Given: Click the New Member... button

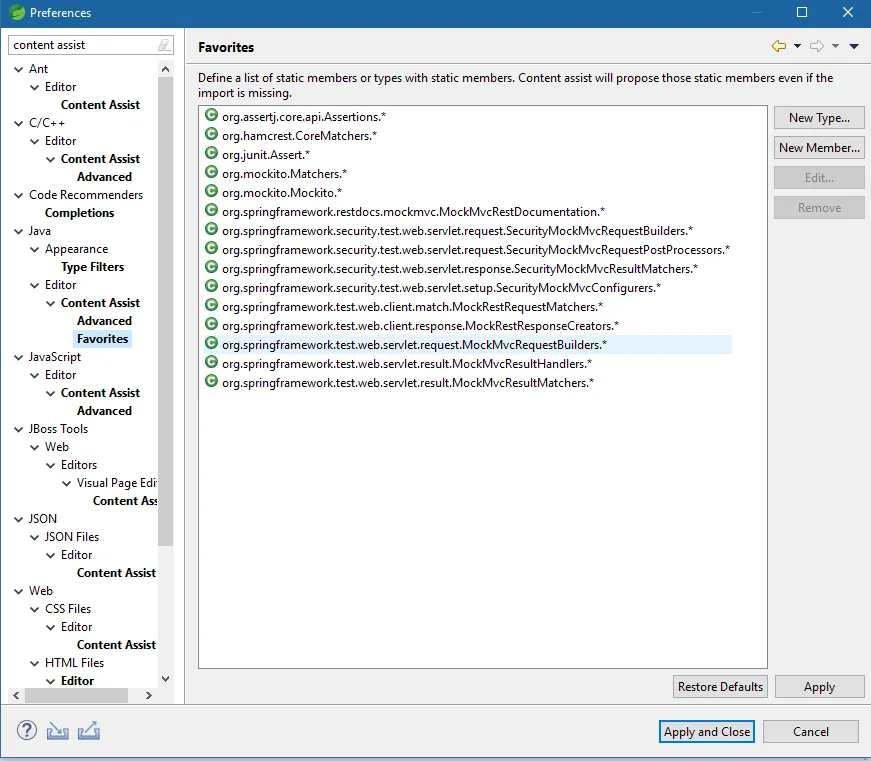Looking at the screenshot, I should coord(819,148).
